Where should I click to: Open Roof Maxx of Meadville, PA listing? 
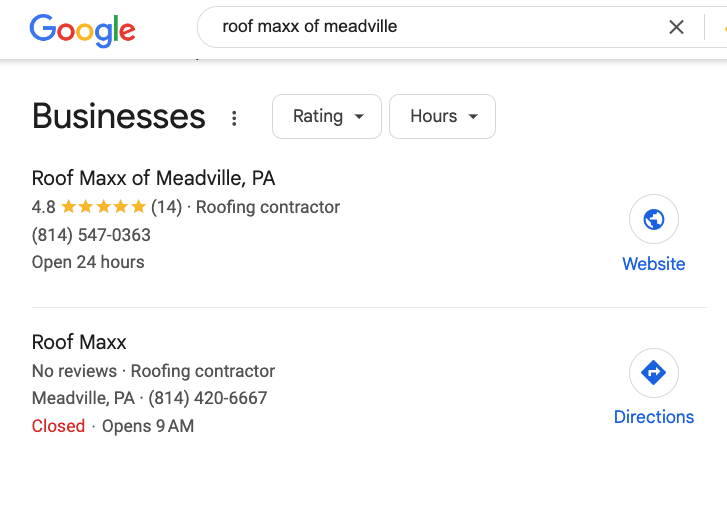point(153,179)
